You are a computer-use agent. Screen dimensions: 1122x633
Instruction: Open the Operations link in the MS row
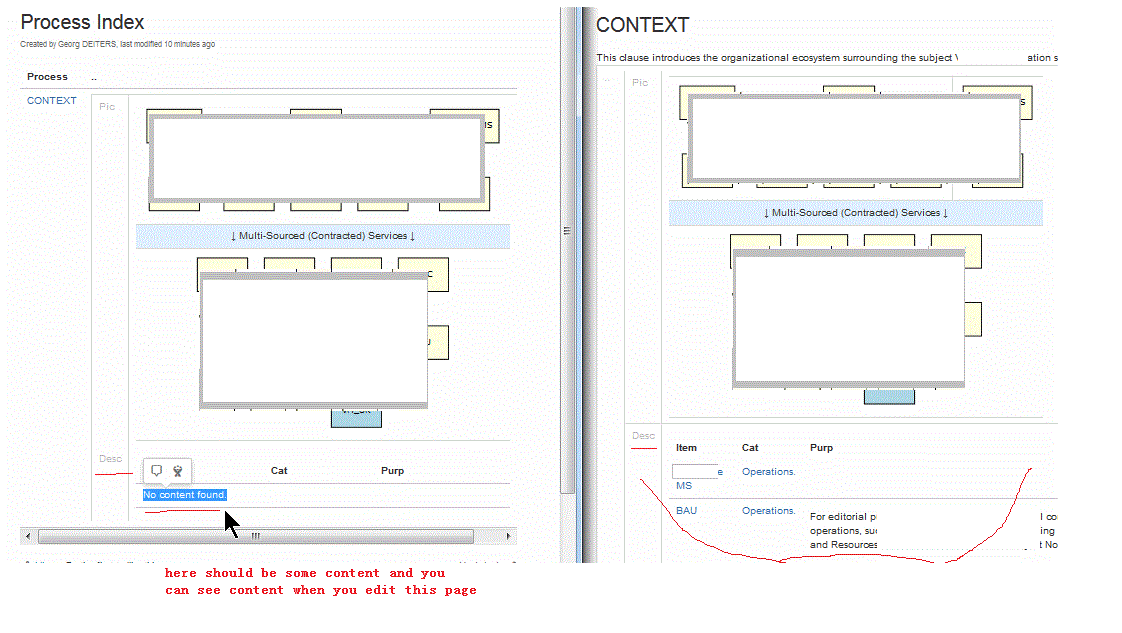click(x=769, y=472)
